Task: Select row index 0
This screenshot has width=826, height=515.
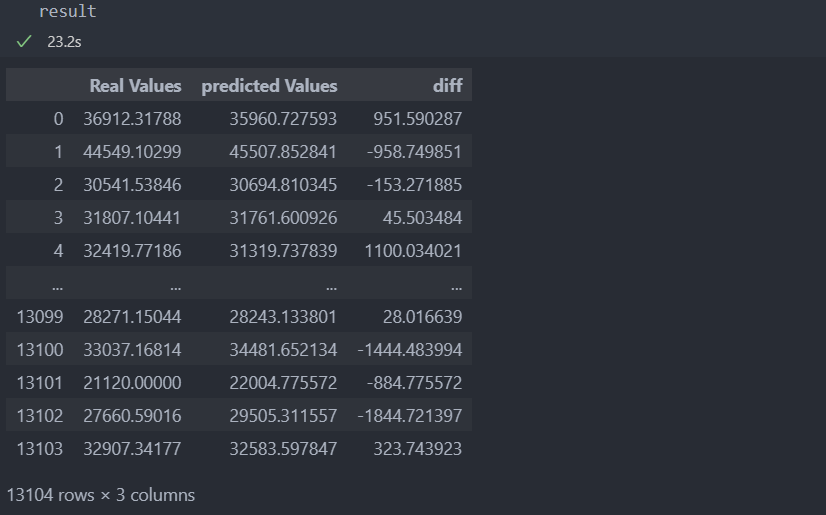Action: point(58,119)
